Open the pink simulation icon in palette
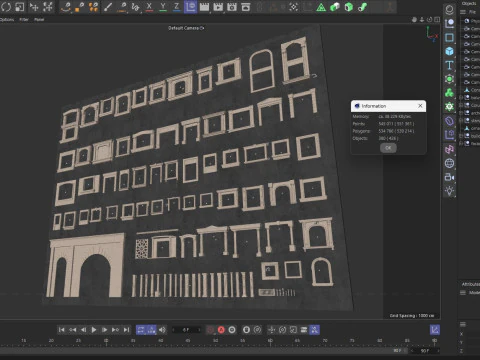 point(449,149)
